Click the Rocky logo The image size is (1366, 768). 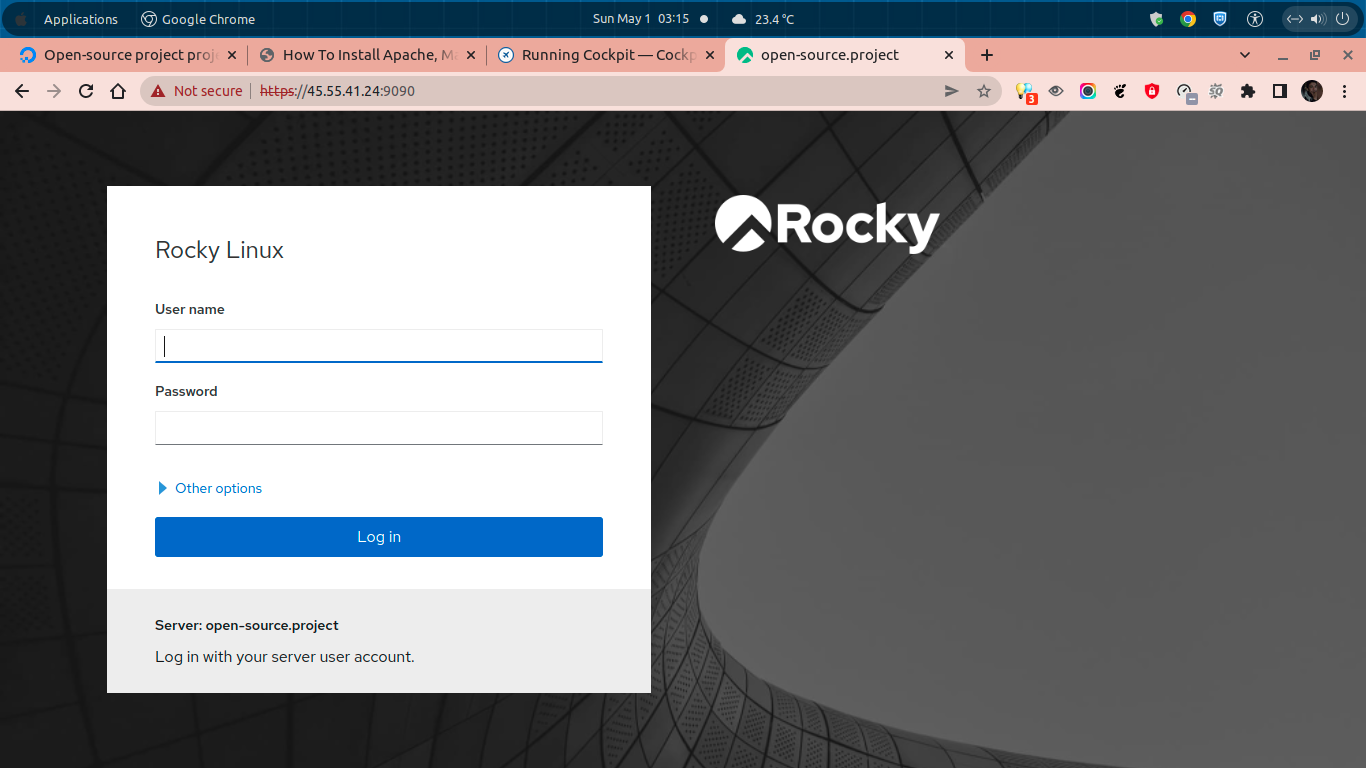click(827, 224)
